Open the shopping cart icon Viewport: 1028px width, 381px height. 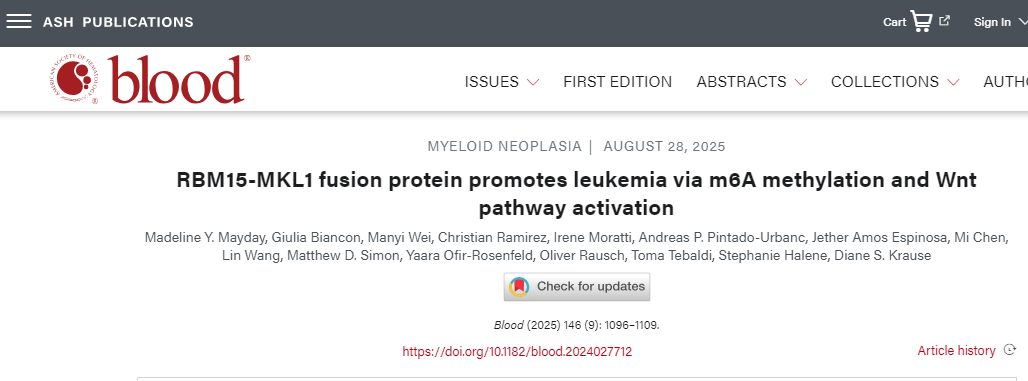pos(921,22)
